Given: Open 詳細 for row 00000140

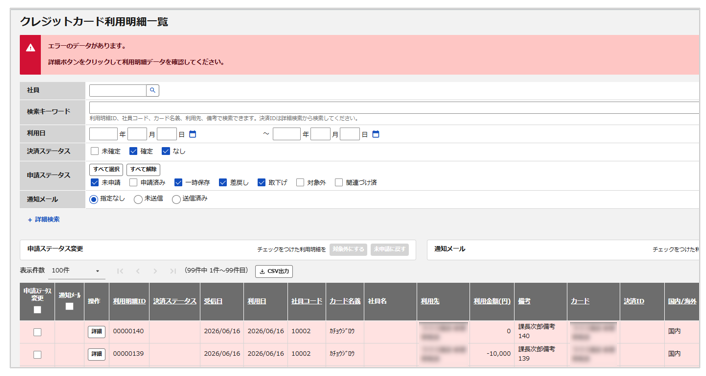Looking at the screenshot, I should click(x=96, y=331).
